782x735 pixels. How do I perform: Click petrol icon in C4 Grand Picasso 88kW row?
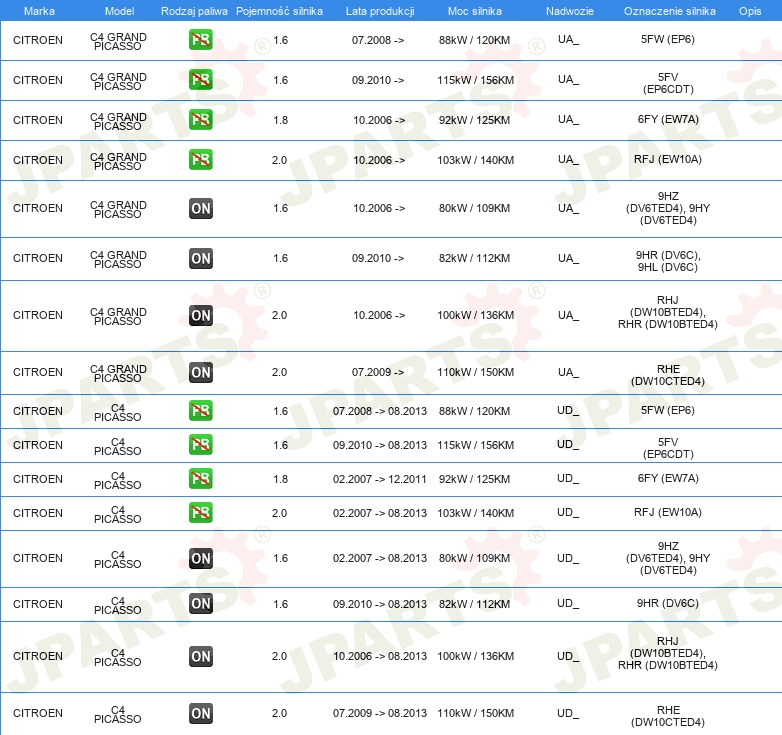(201, 40)
